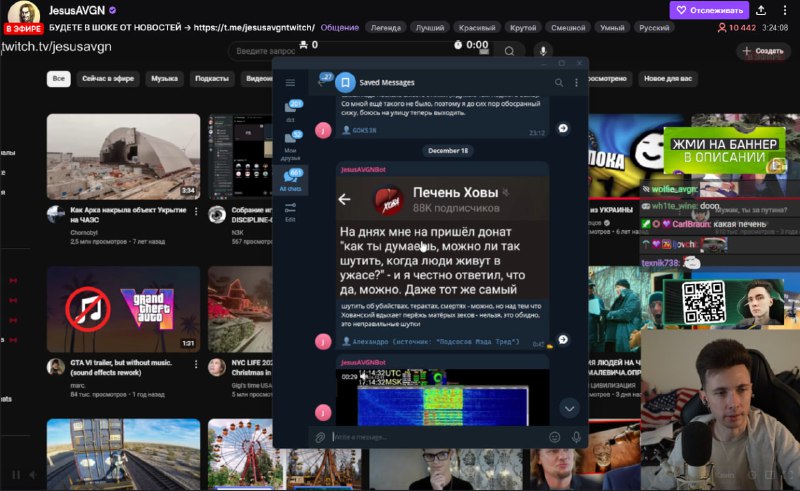Click the Смешной tag
This screenshot has width=800, height=491.
pyautogui.click(x=568, y=28)
